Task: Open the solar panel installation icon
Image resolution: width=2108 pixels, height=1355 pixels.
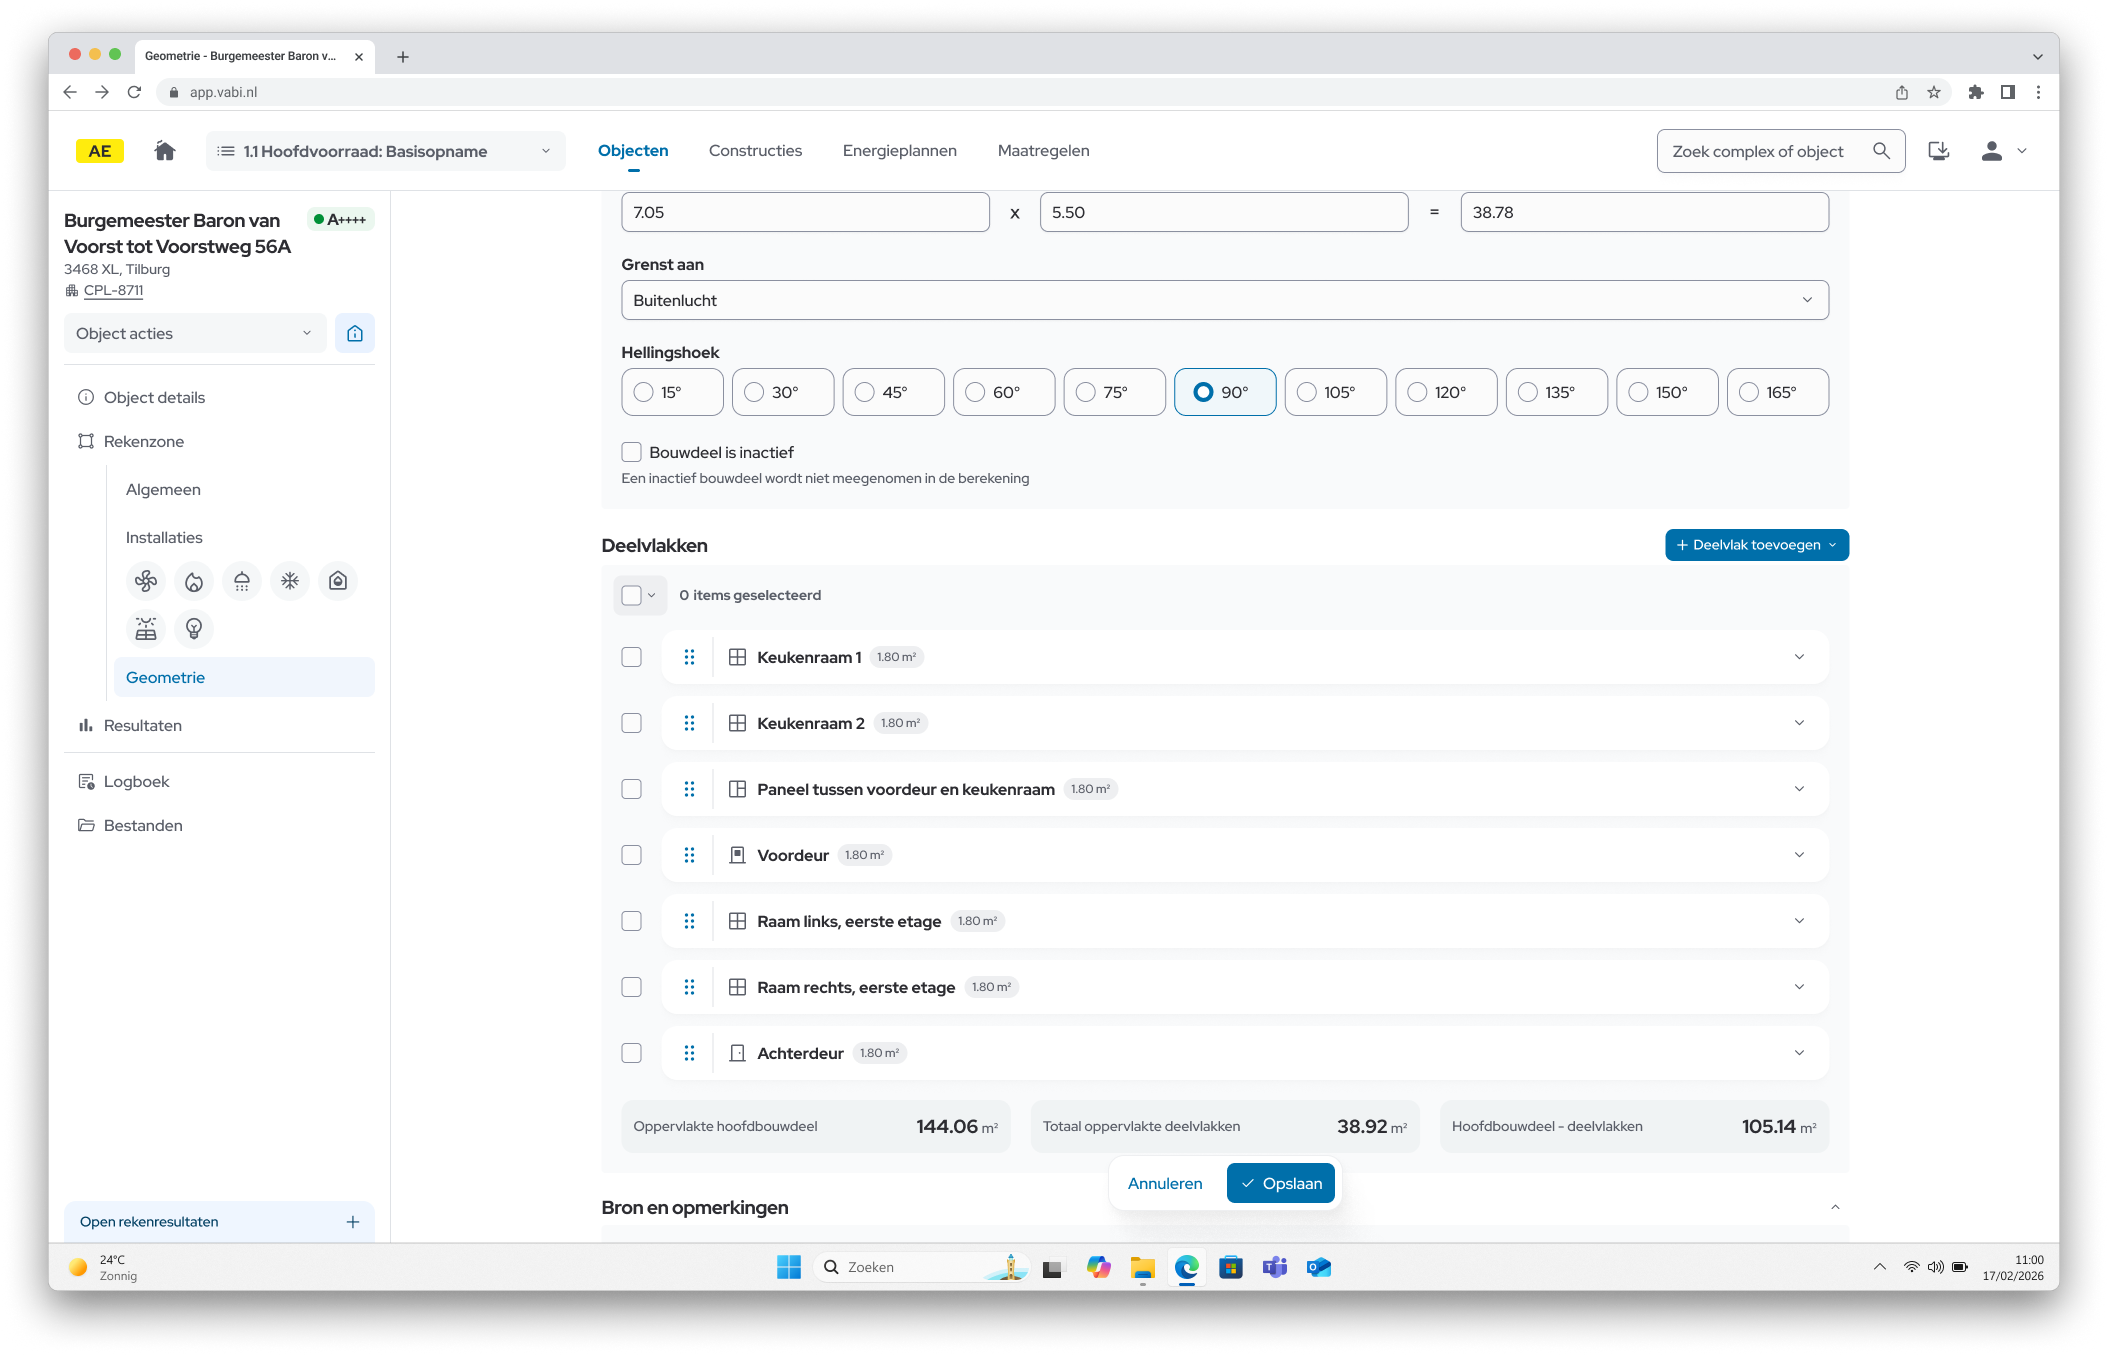Action: [146, 629]
